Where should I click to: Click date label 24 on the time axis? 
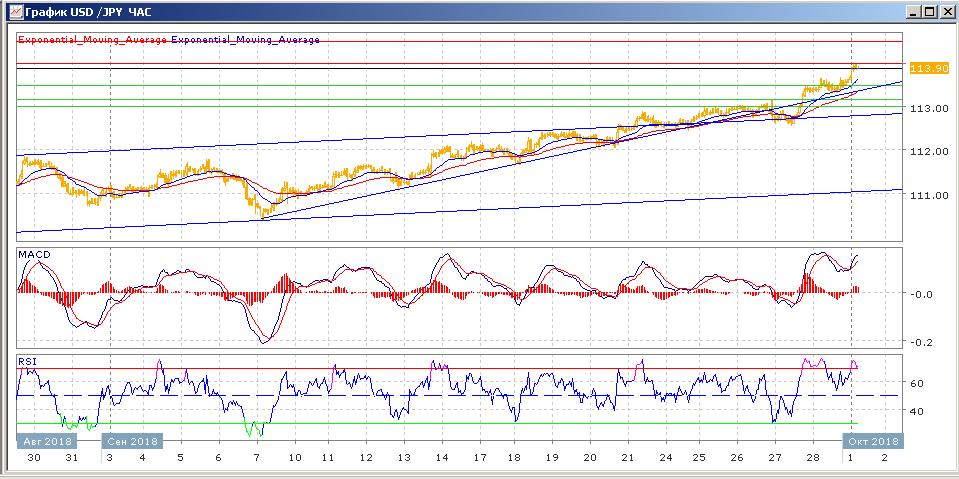665,458
